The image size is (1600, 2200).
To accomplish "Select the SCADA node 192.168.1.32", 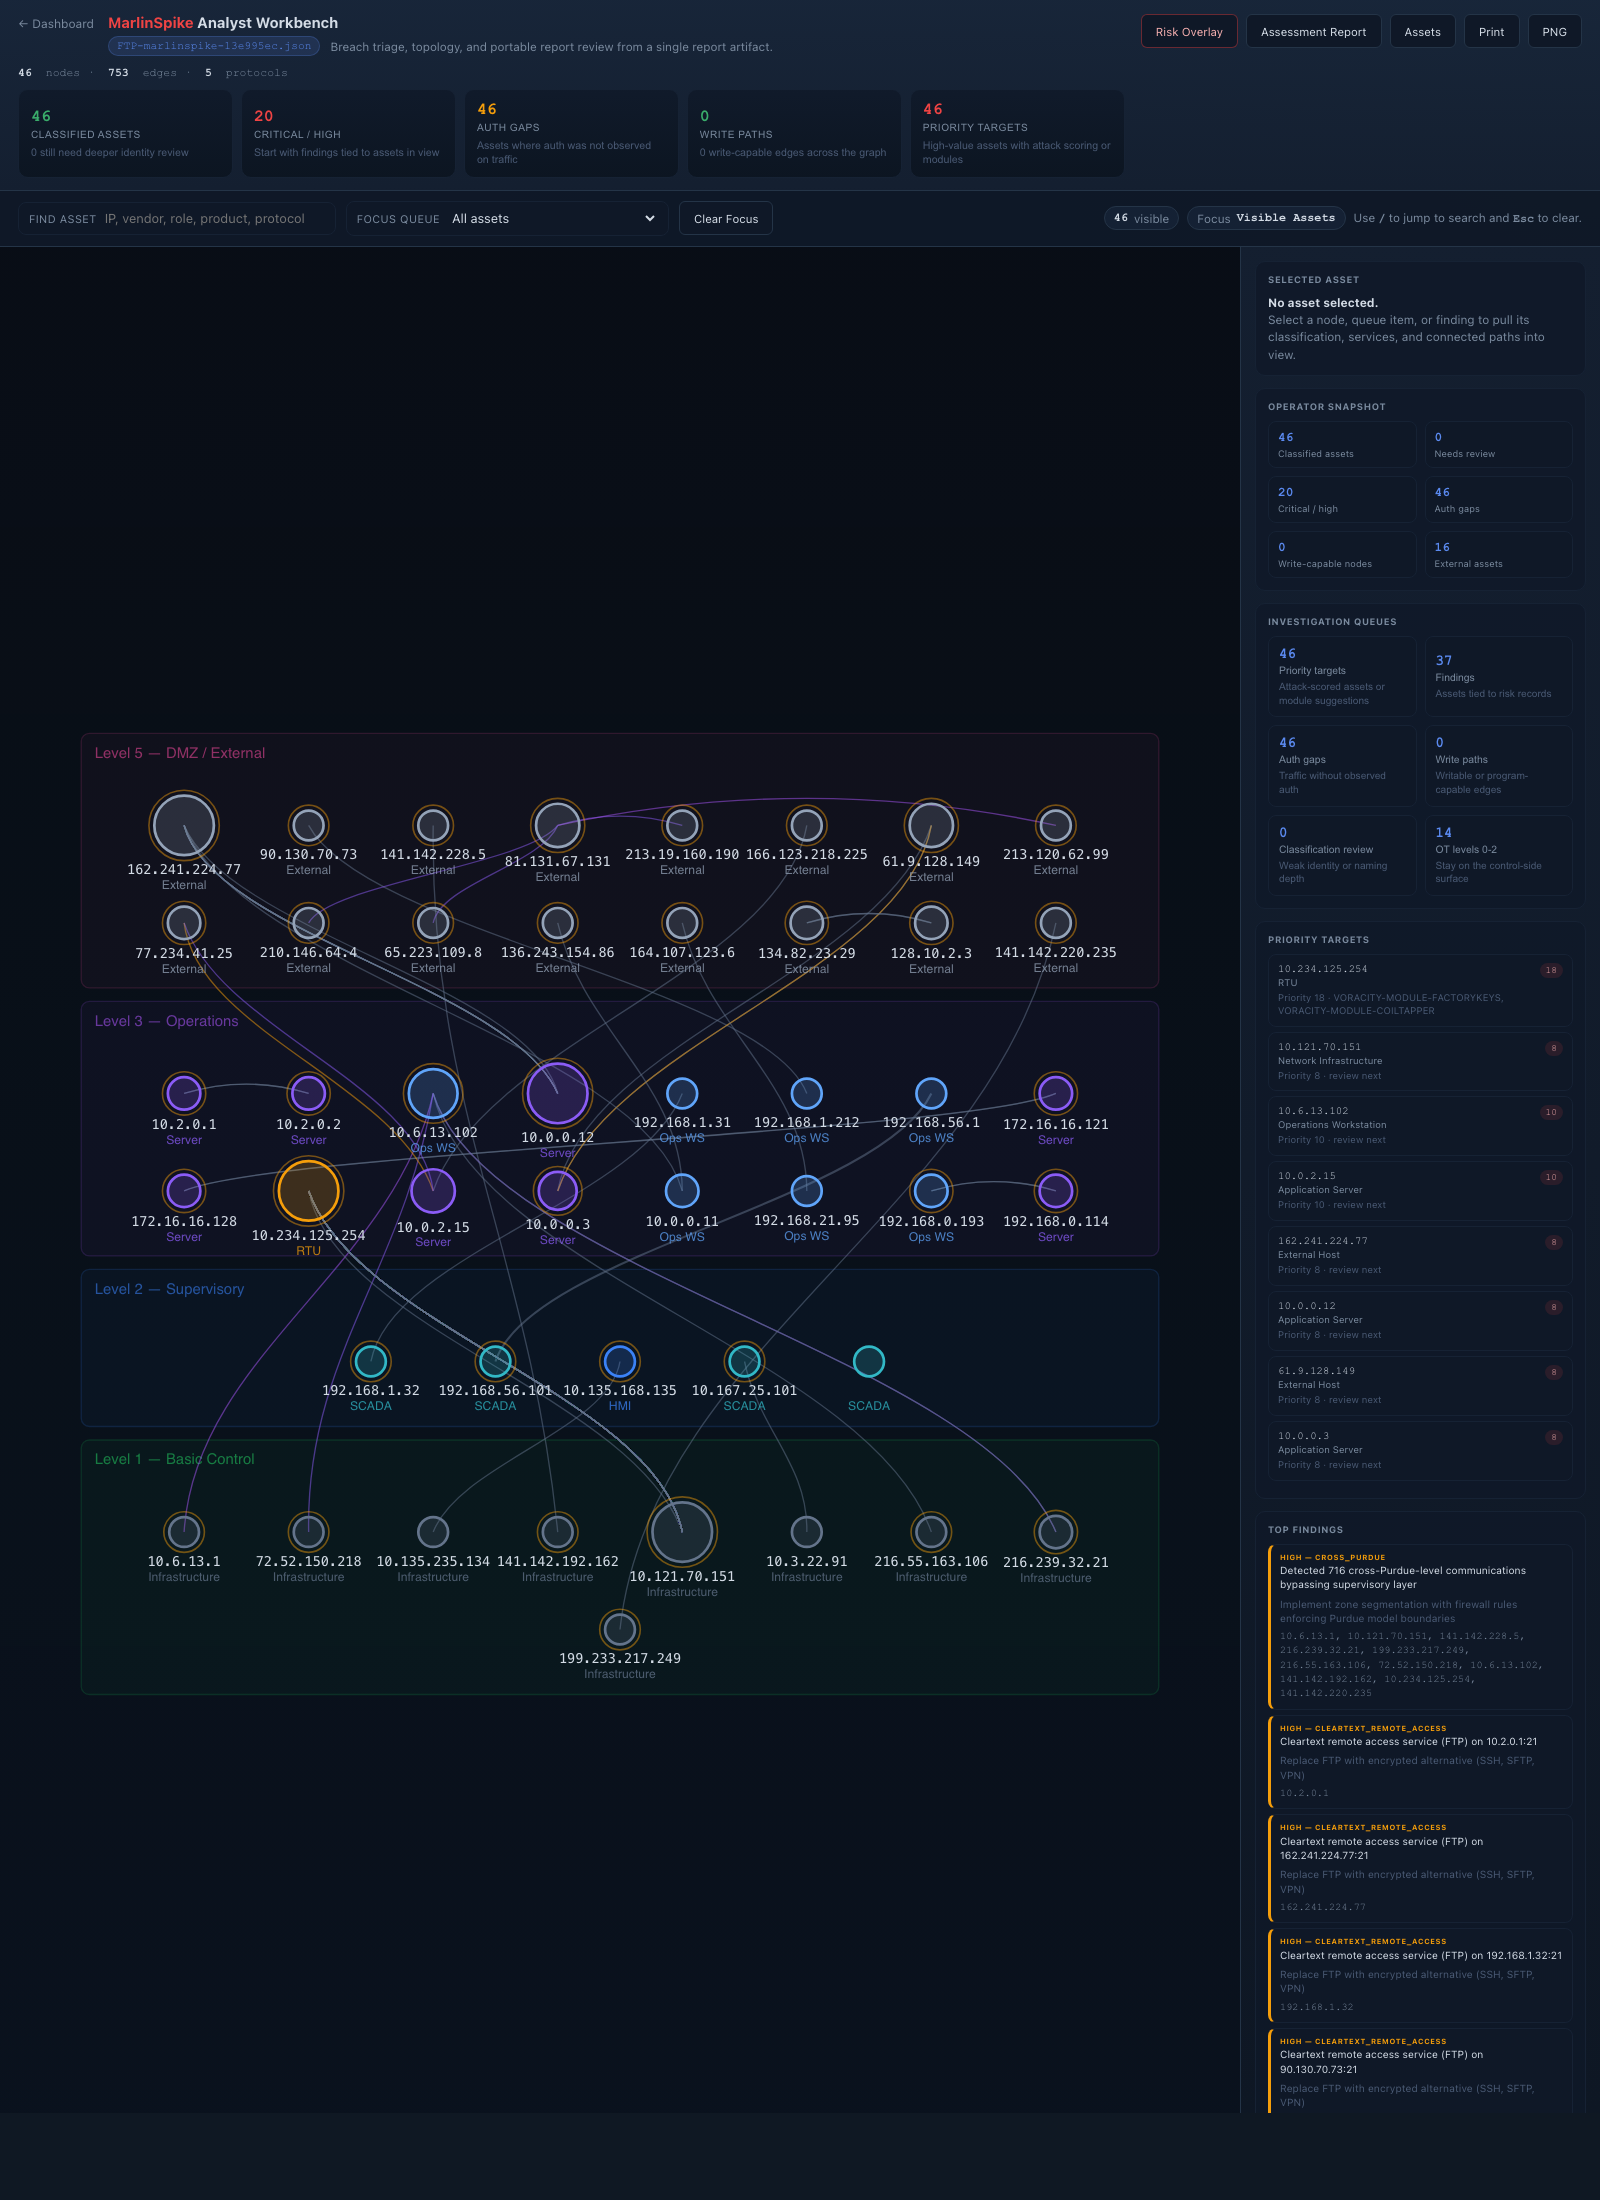I will point(371,1360).
